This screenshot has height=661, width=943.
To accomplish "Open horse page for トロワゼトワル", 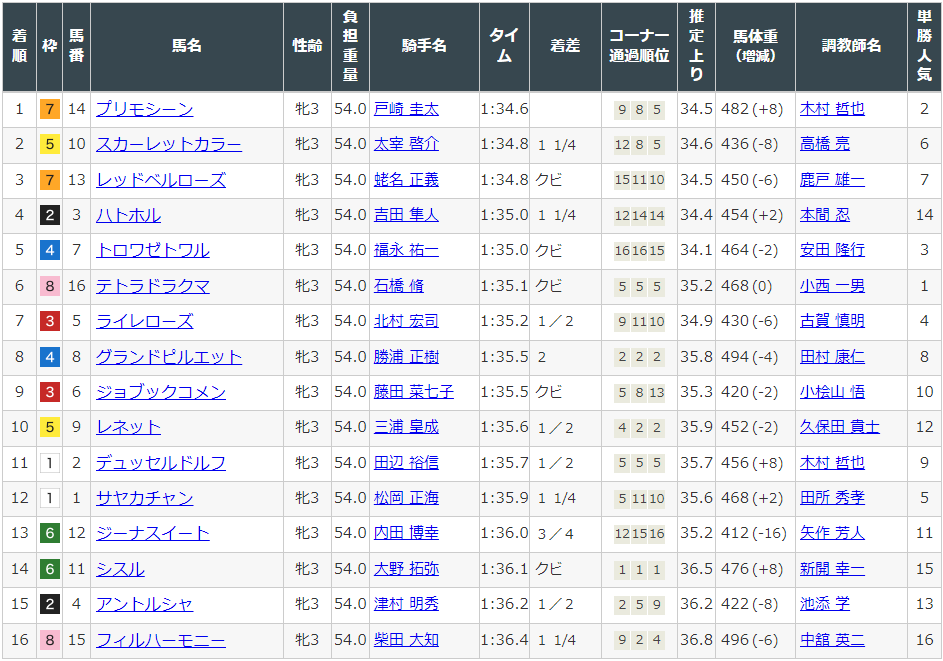I will [153, 250].
